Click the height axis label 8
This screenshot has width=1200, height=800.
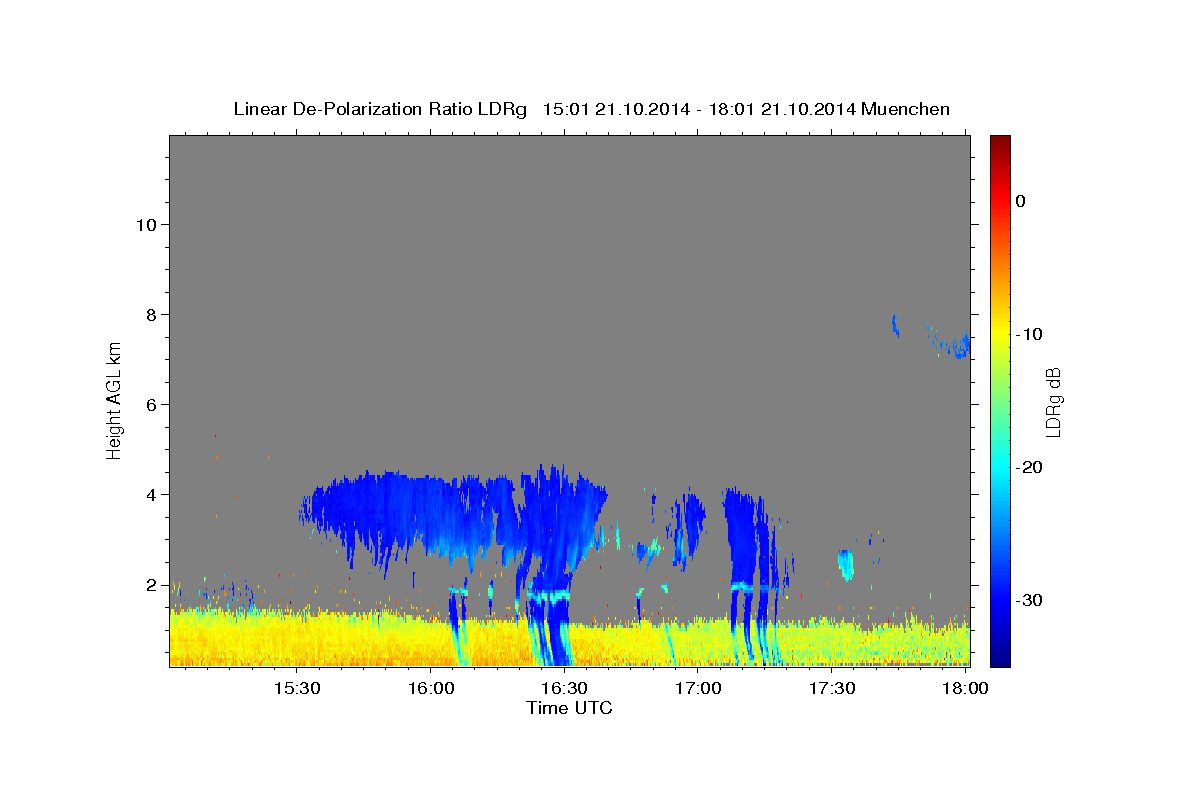(151, 315)
